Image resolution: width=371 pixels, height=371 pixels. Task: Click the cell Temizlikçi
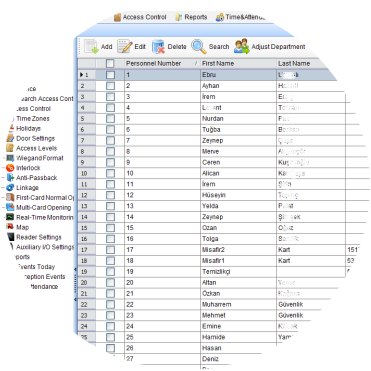(238, 272)
